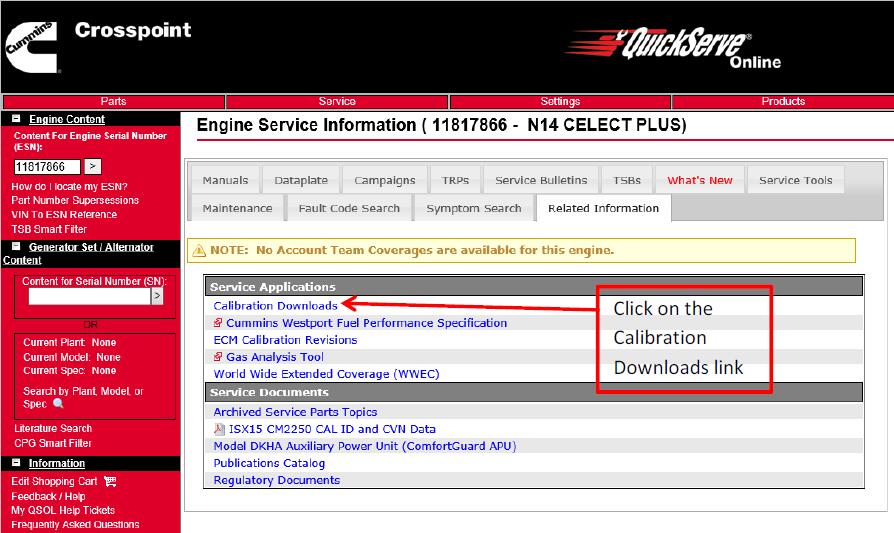Open My QSOL Help Tickets link
This screenshot has width=894, height=533.
coord(63,510)
